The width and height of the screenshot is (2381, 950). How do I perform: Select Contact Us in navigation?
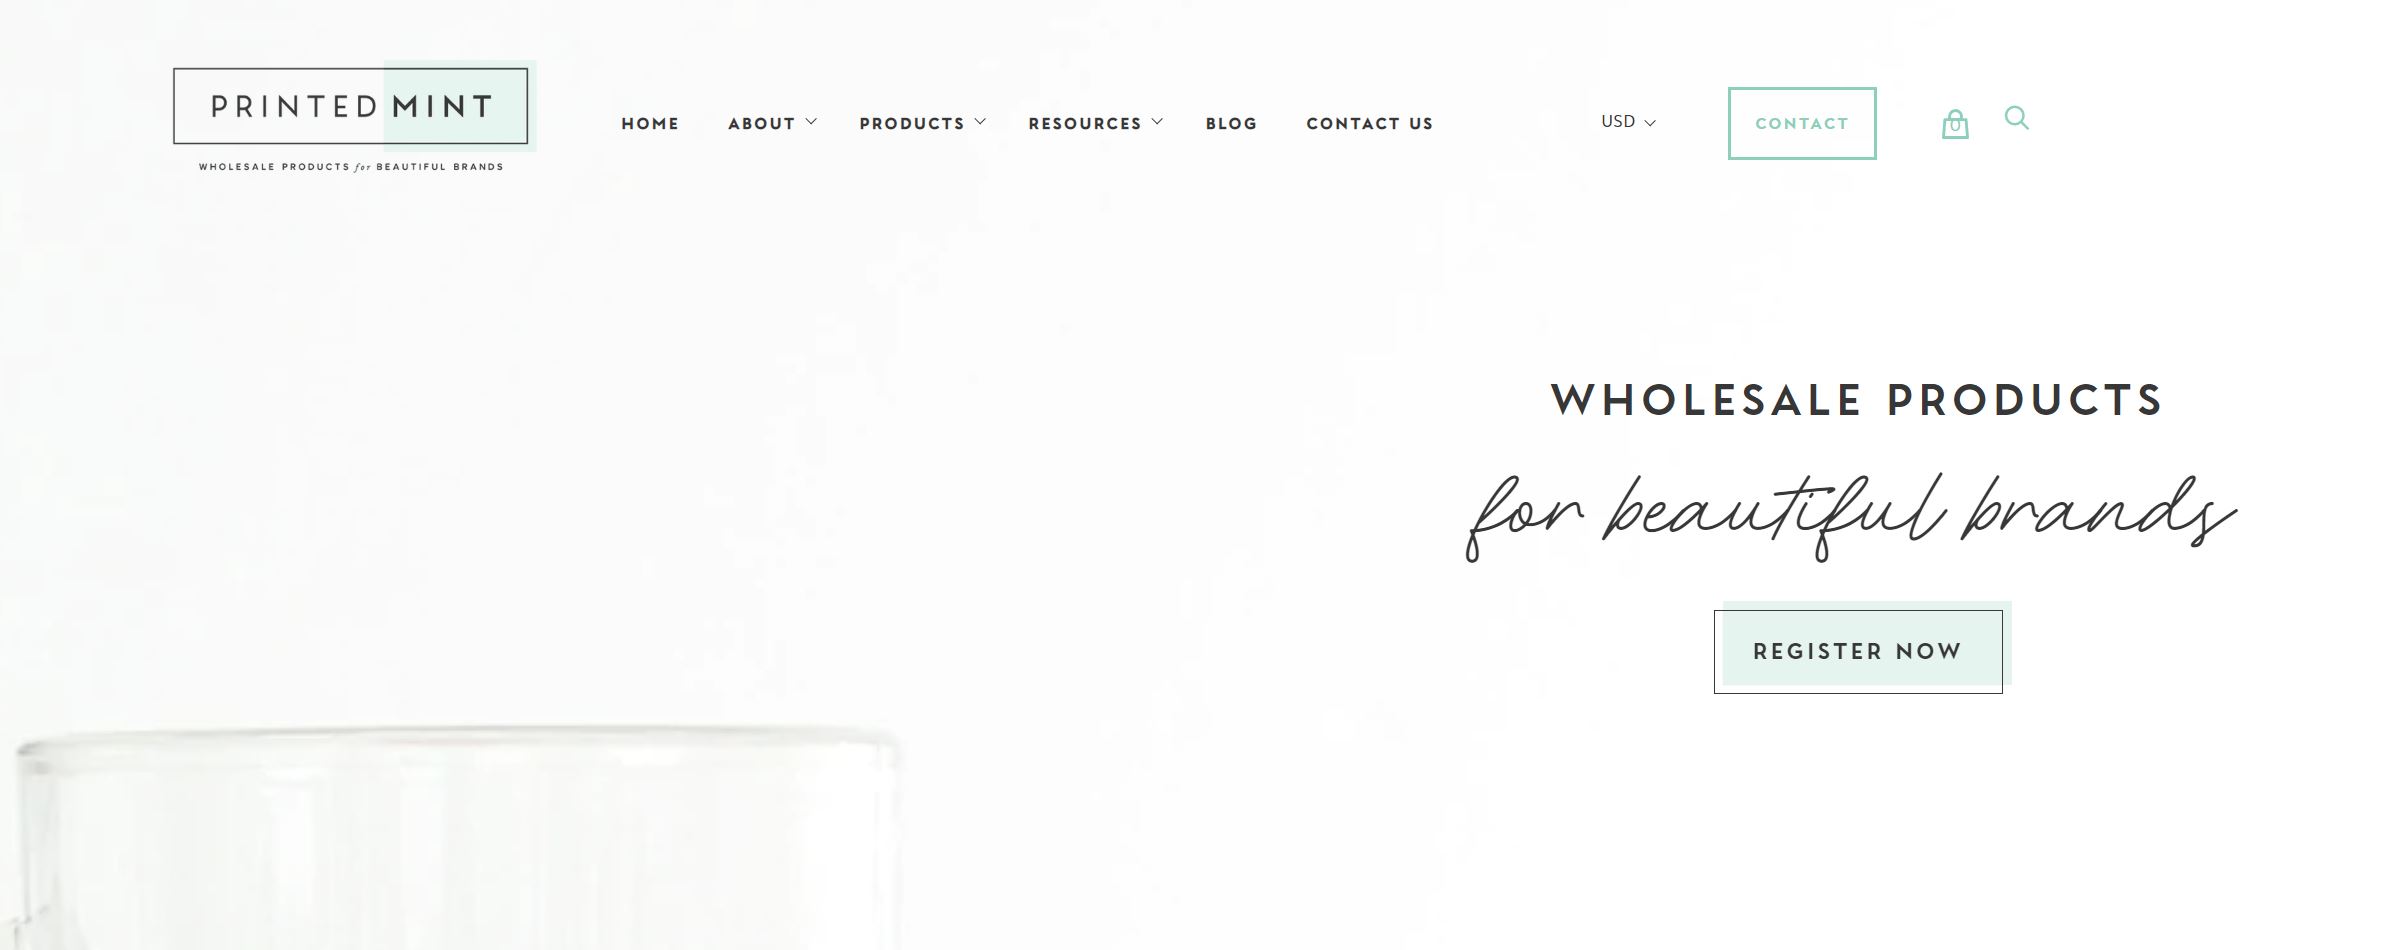[1369, 124]
